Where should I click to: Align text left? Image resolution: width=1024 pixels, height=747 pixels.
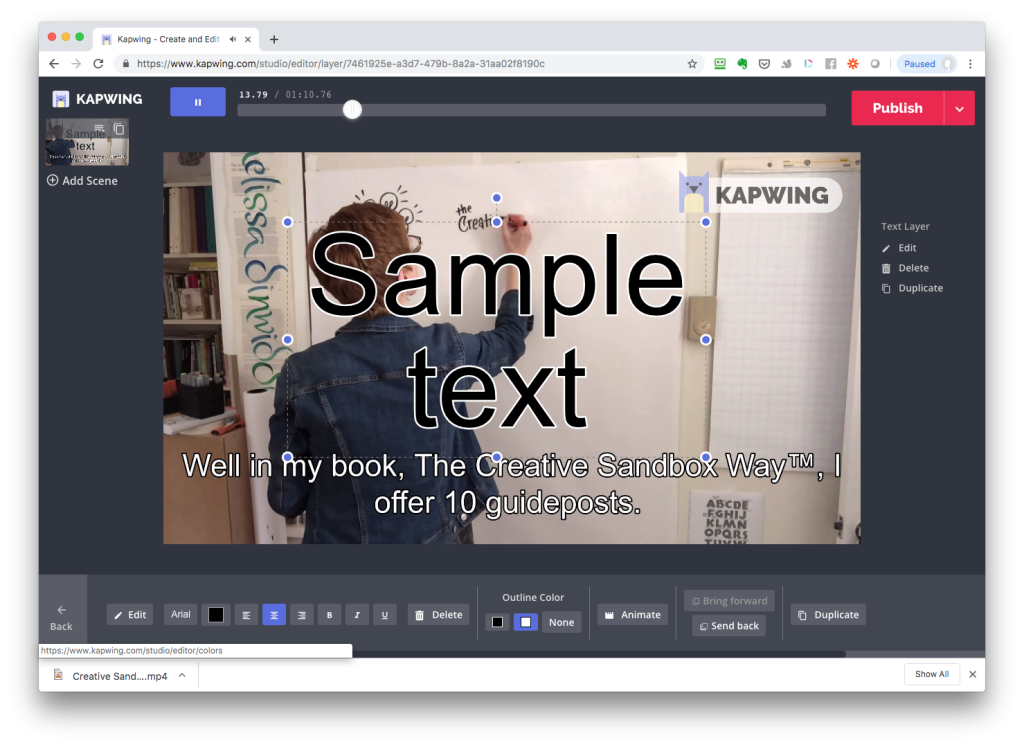pos(246,615)
